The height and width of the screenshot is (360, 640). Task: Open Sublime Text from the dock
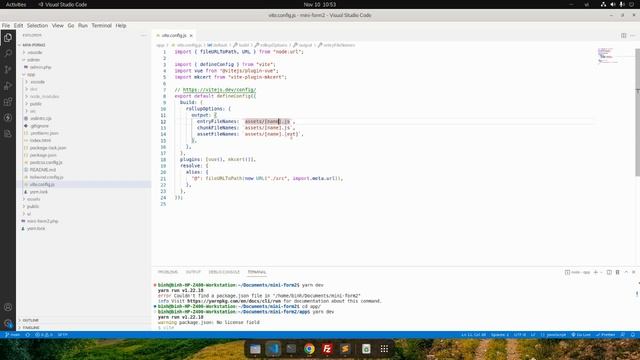coord(345,349)
